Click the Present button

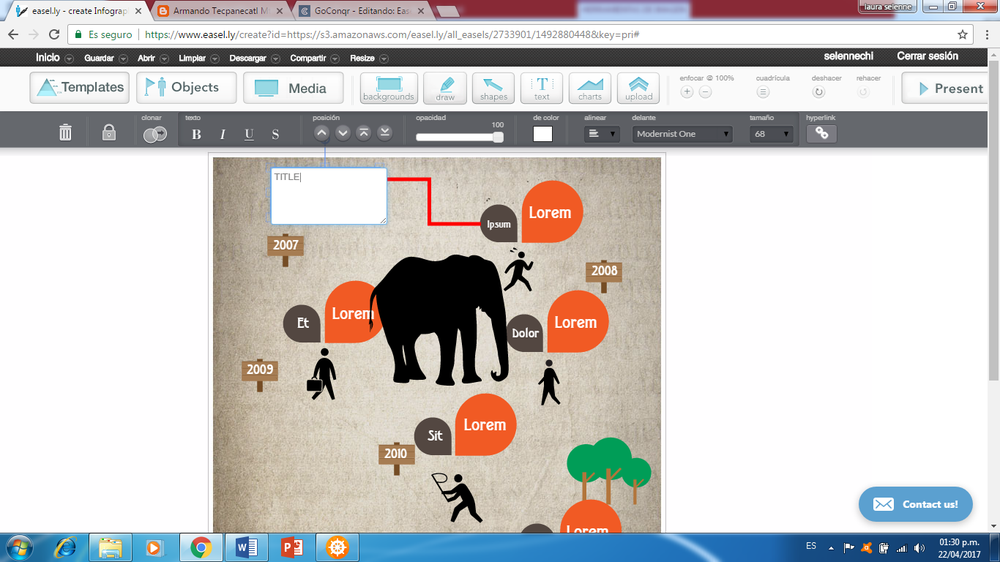coord(949,88)
